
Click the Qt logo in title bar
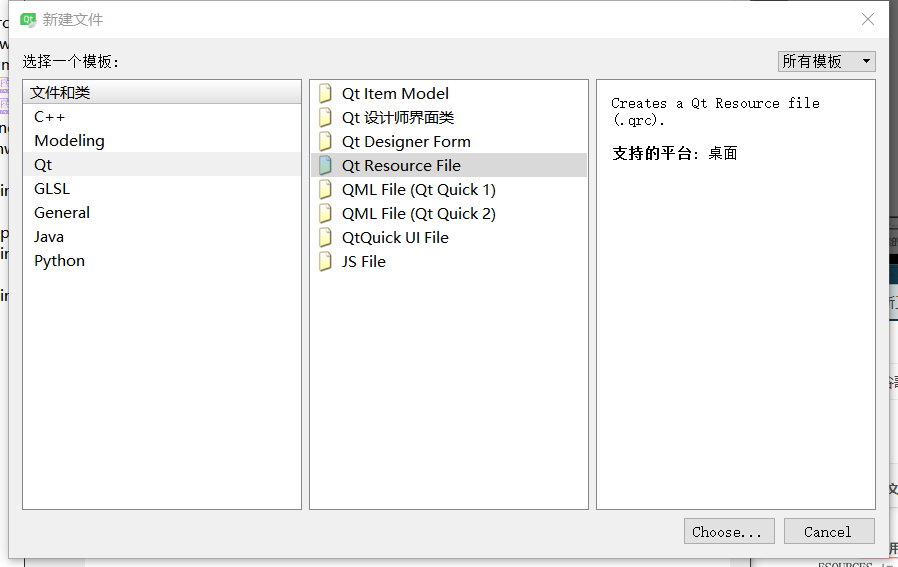tap(28, 20)
